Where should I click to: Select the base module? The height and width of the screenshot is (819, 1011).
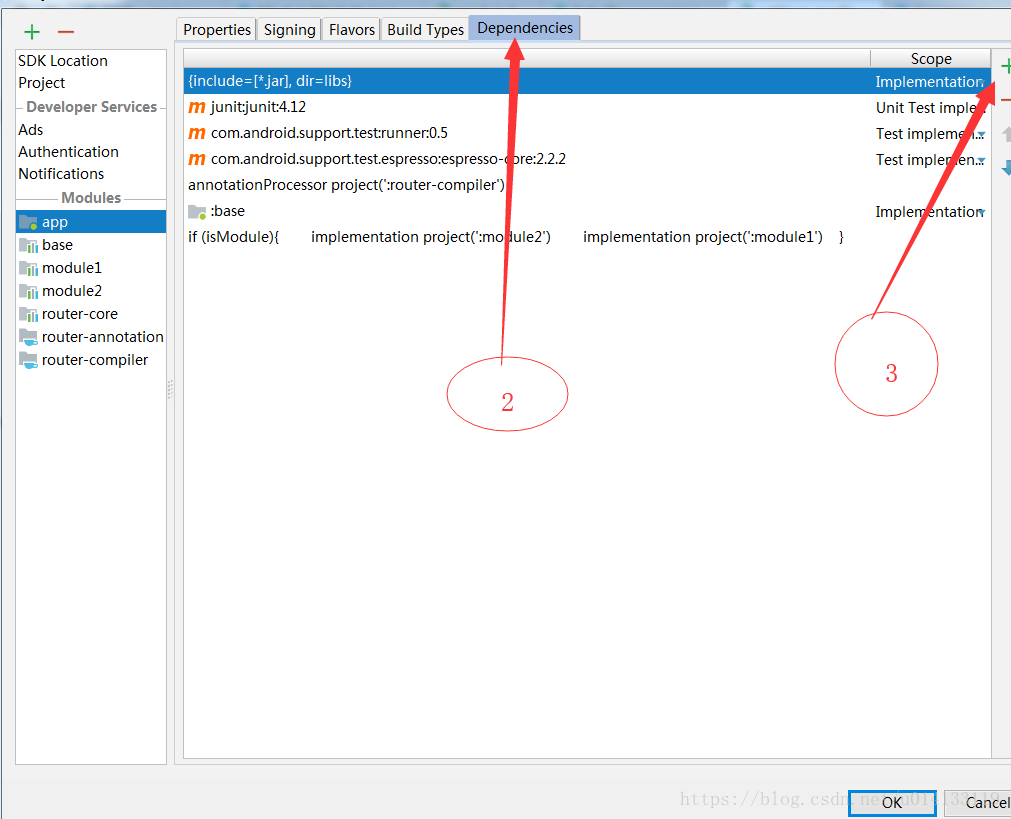click(x=91, y=245)
